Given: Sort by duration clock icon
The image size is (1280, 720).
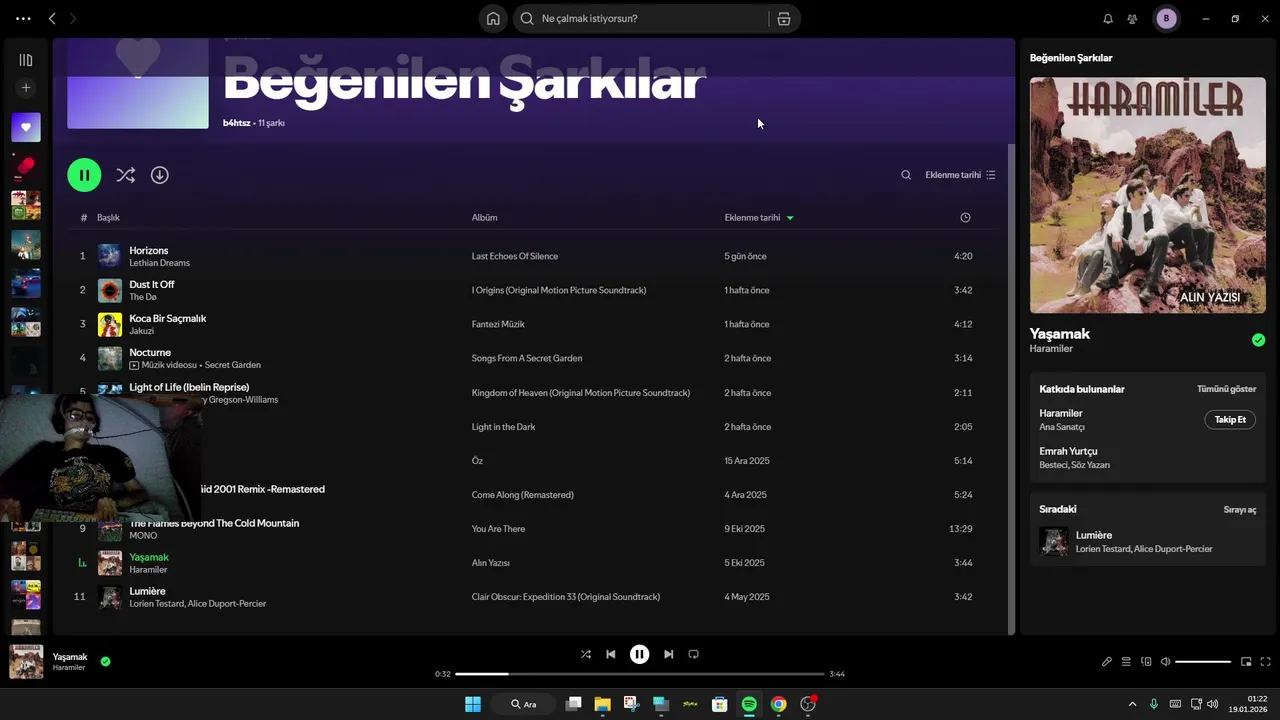Looking at the screenshot, I should click(965, 217).
